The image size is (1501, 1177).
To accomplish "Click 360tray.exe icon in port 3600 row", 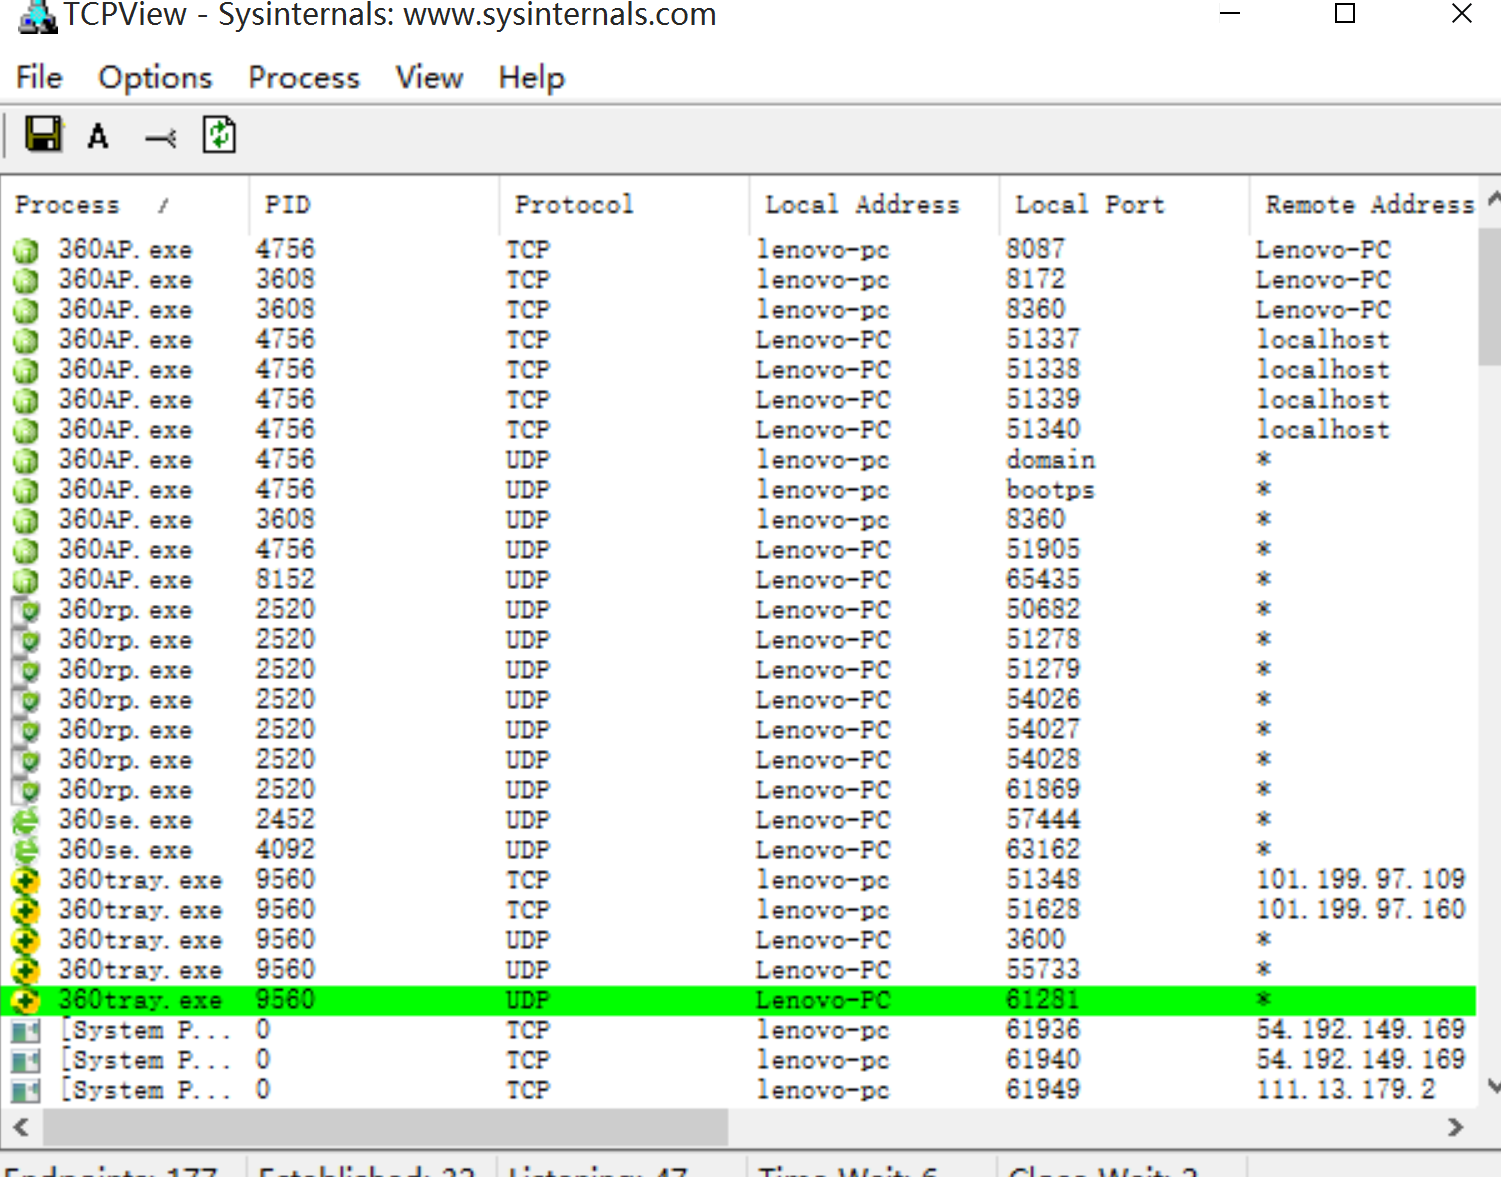I will coord(26,940).
